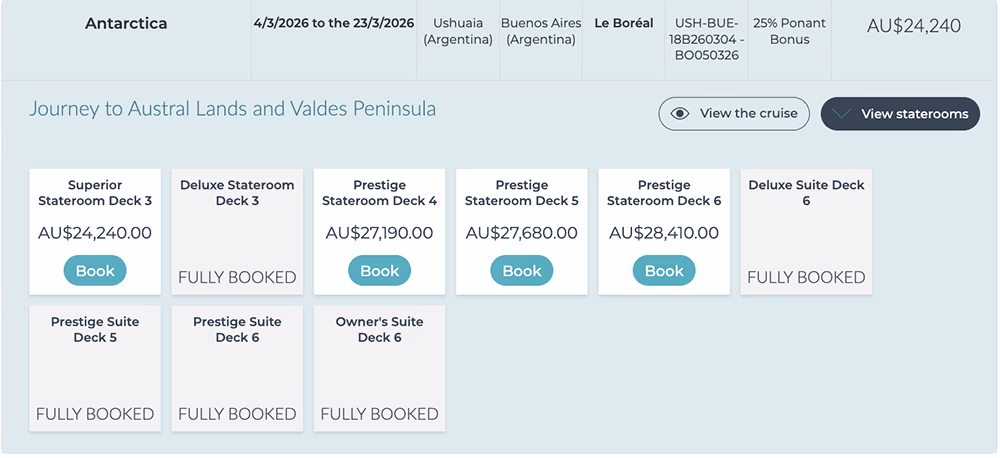Click the Antarctica destination cell

126,24
